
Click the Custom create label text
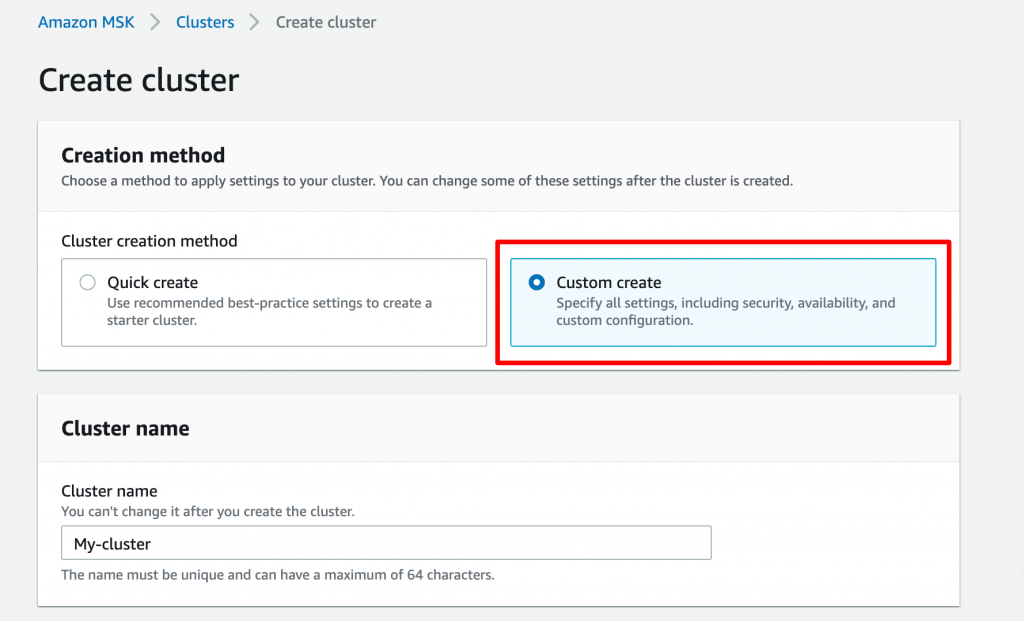[609, 282]
